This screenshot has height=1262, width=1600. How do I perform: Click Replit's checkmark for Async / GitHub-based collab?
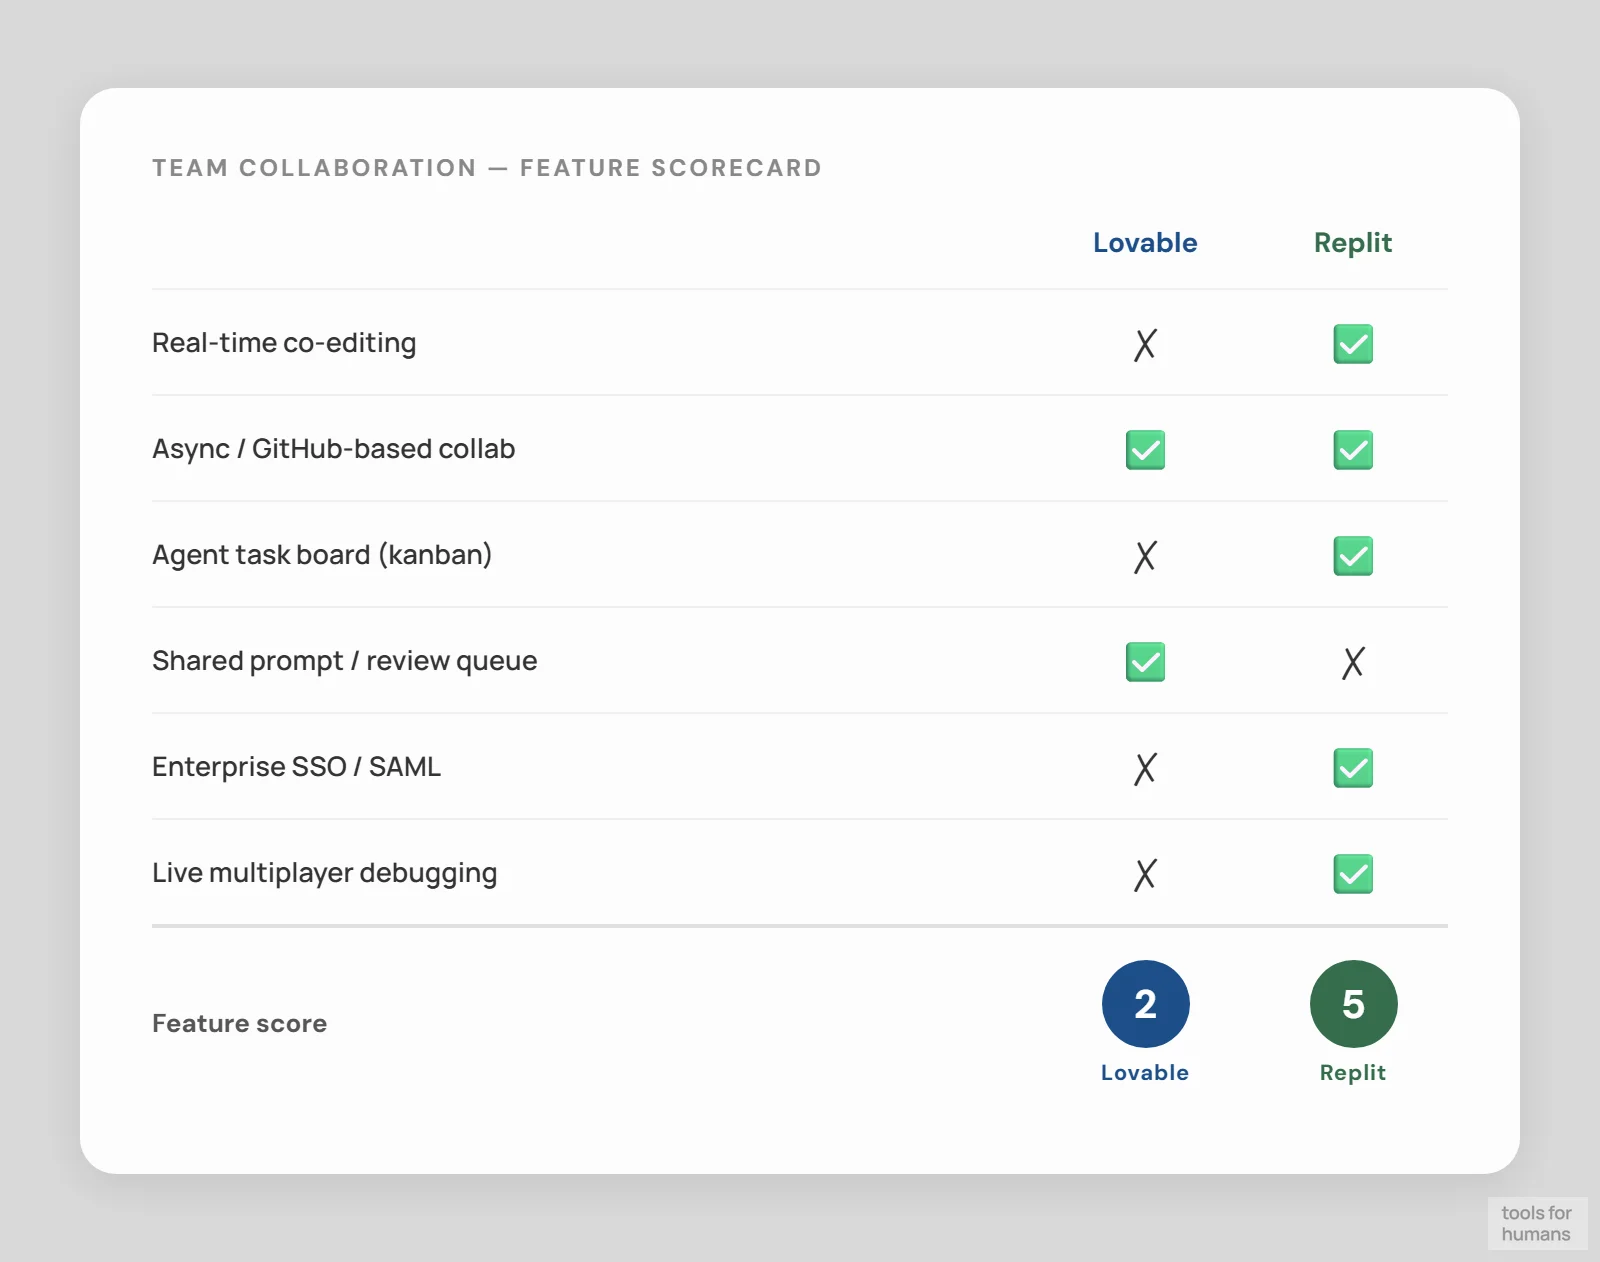coord(1353,450)
